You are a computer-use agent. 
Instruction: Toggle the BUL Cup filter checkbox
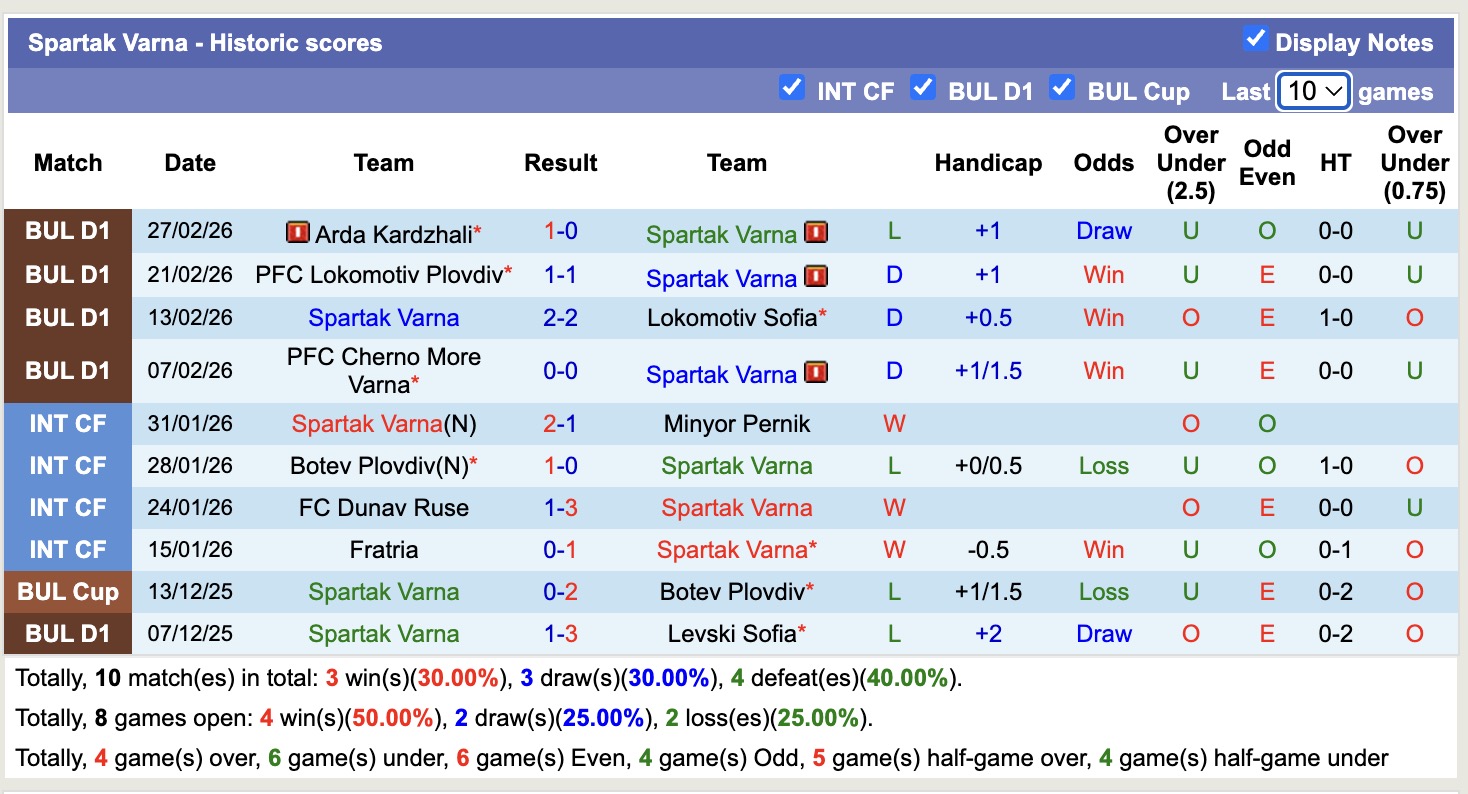pos(1061,89)
